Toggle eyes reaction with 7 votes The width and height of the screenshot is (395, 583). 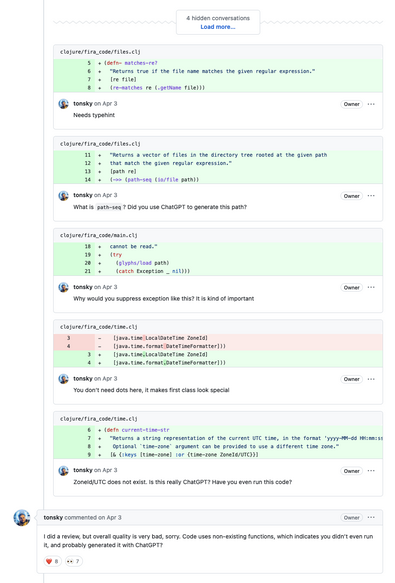[74, 561]
